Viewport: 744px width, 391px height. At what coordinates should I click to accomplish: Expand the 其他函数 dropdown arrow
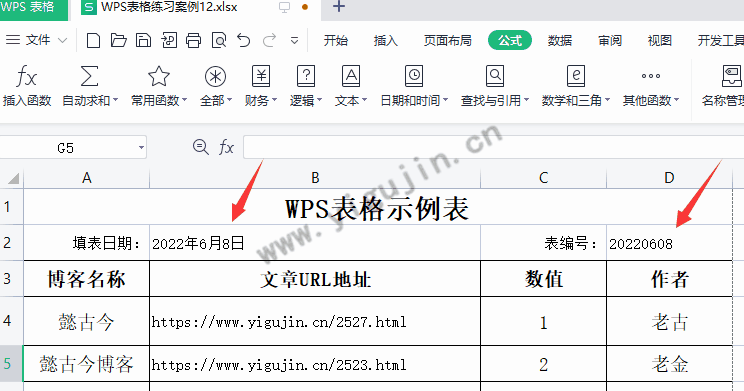point(676,100)
